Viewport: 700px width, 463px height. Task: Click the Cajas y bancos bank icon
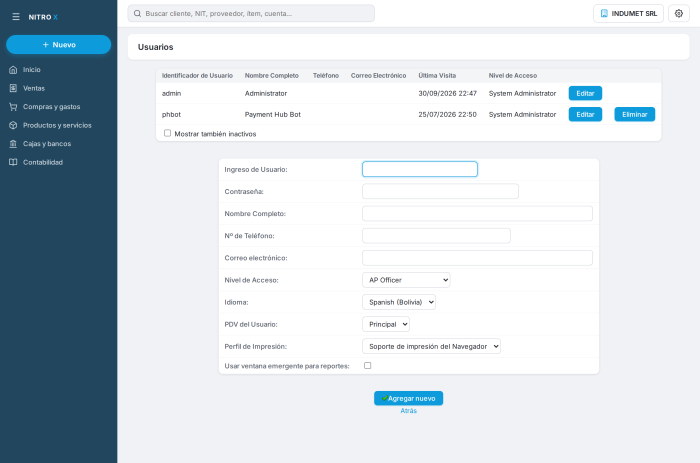[x=13, y=144]
